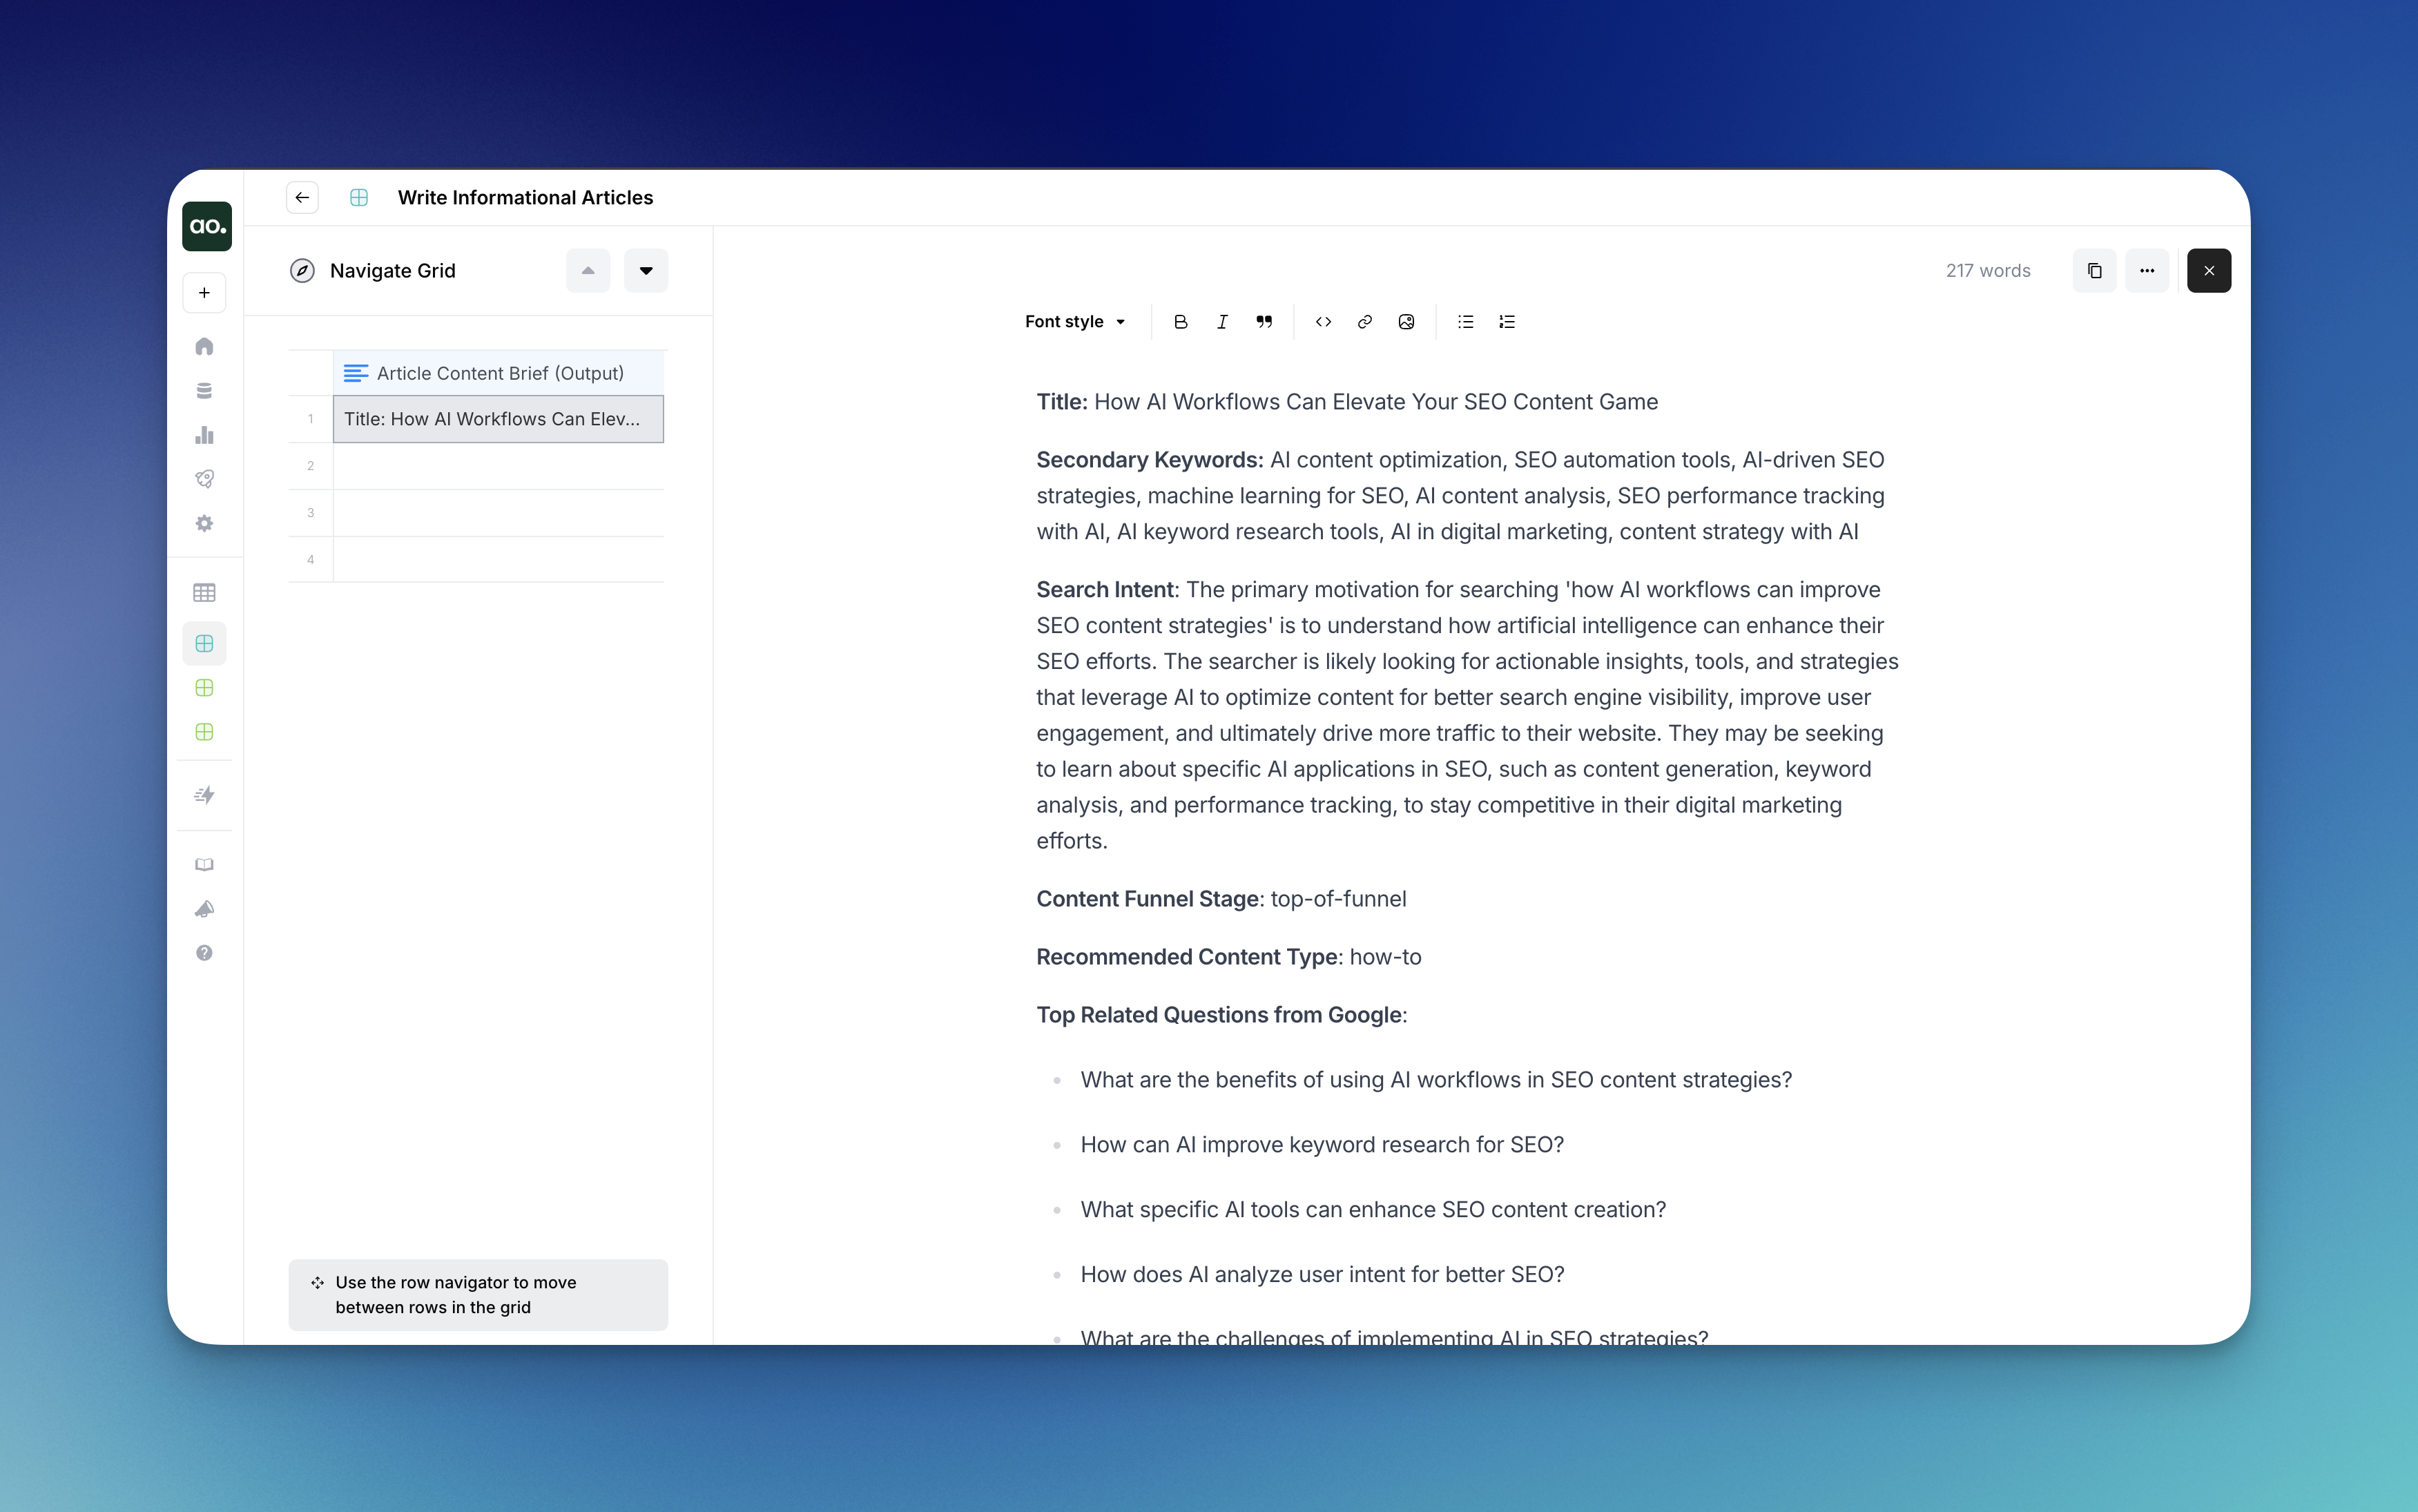
Task: Go to the previous grid row
Action: click(588, 270)
